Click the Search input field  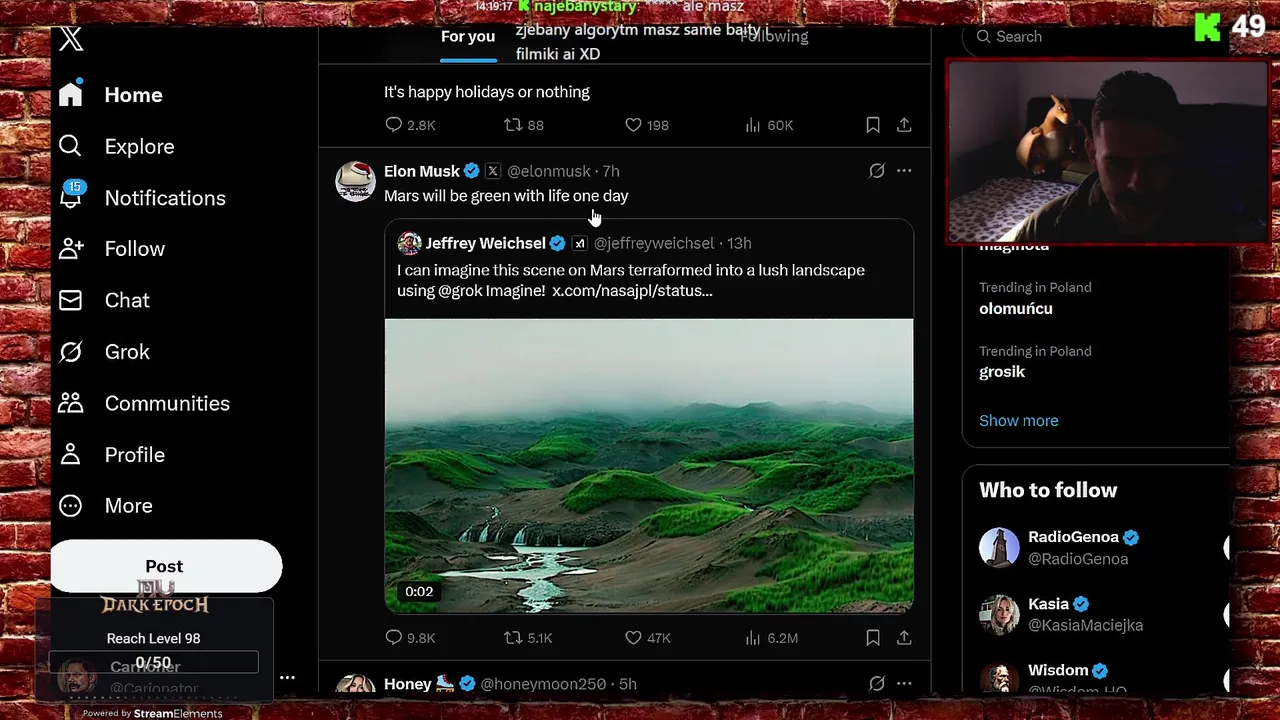tap(1095, 37)
